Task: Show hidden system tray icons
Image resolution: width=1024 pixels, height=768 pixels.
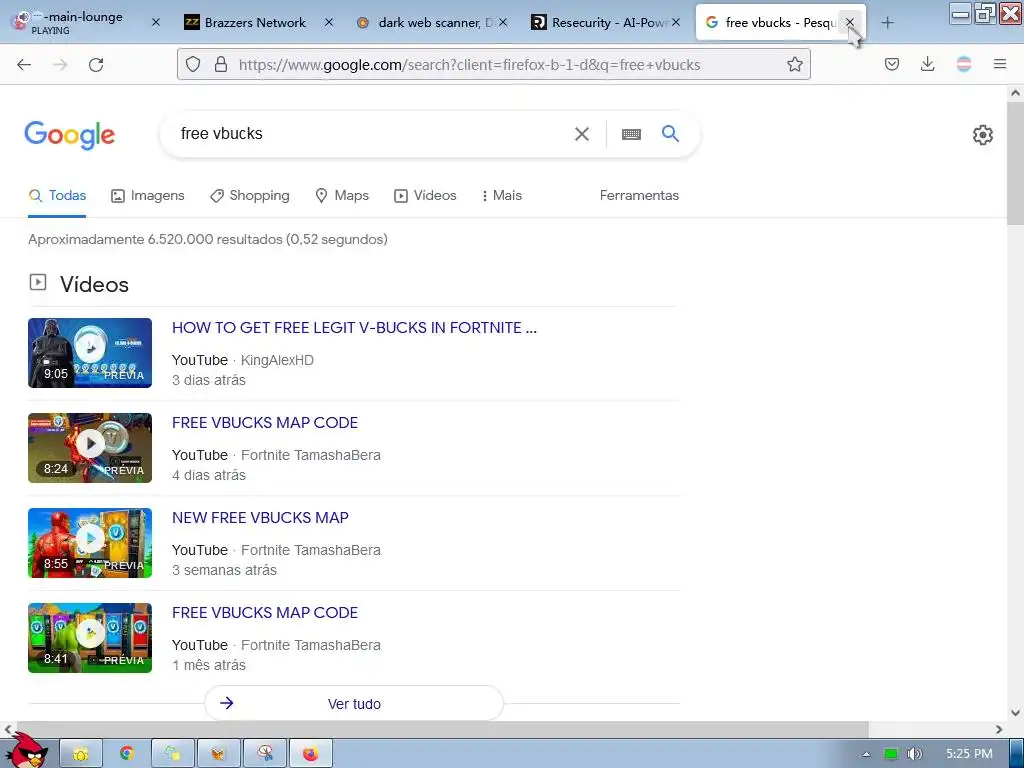Action: point(866,754)
